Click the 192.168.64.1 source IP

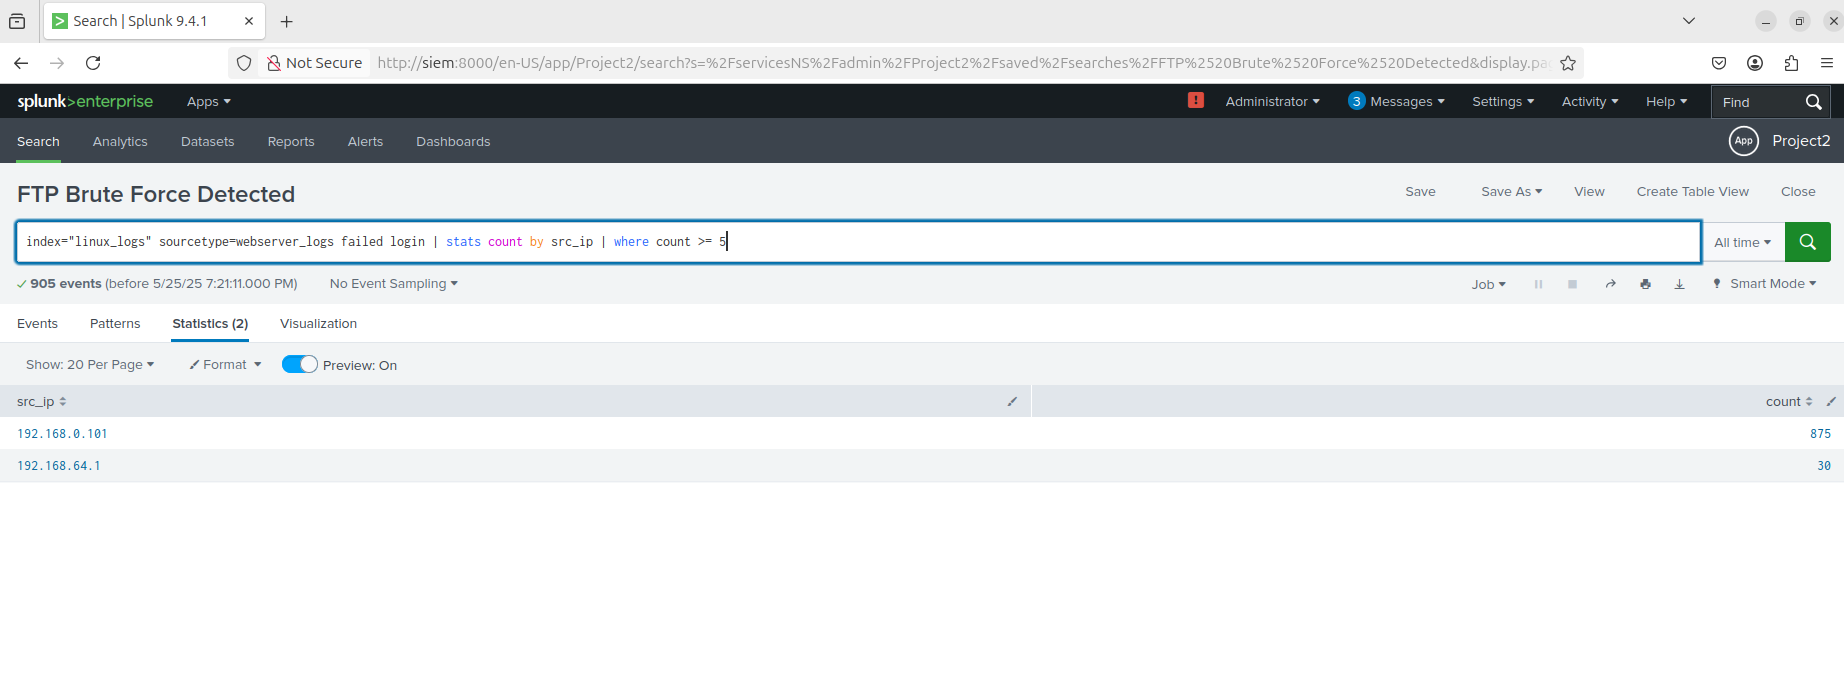tap(59, 466)
